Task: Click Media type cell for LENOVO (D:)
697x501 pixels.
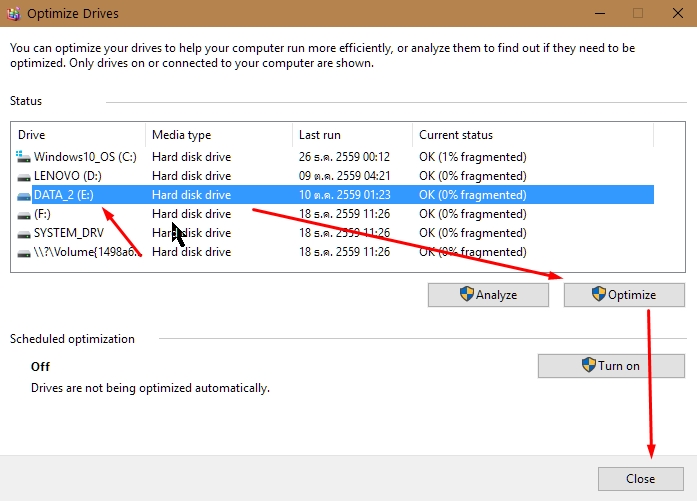Action: [x=192, y=176]
